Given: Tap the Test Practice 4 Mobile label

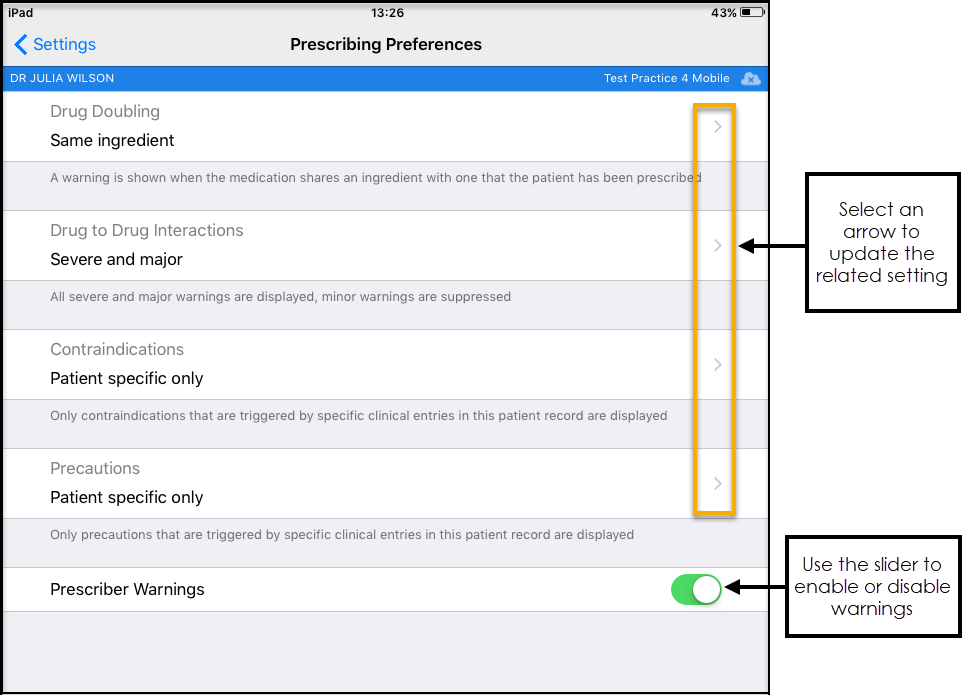Looking at the screenshot, I should pyautogui.click(x=667, y=78).
